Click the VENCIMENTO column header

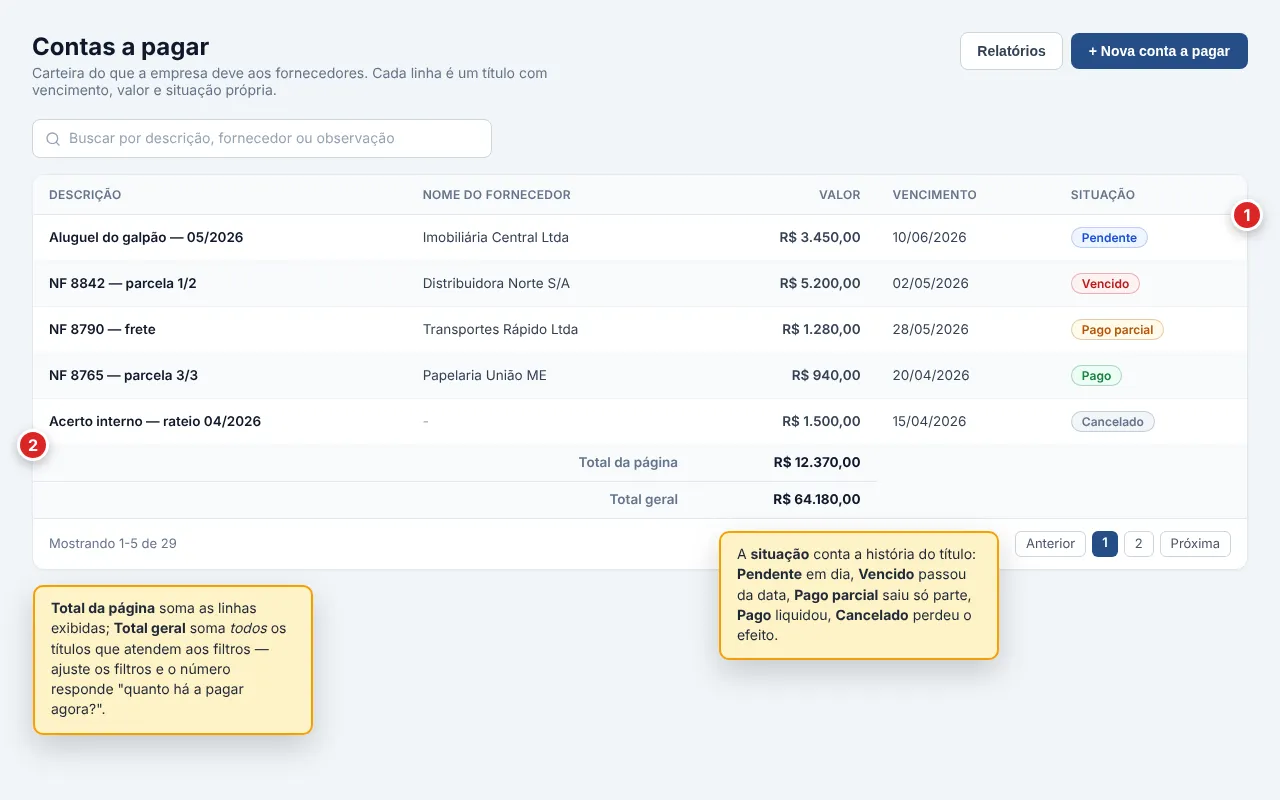pos(935,195)
